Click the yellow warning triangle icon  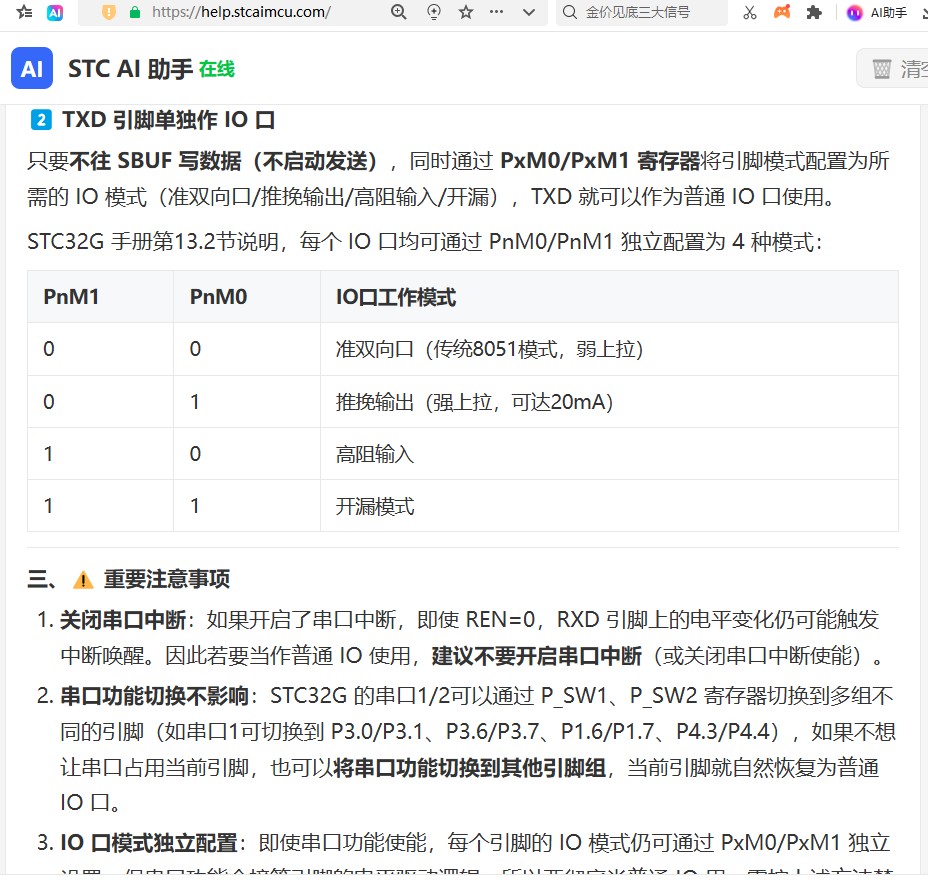(83, 580)
